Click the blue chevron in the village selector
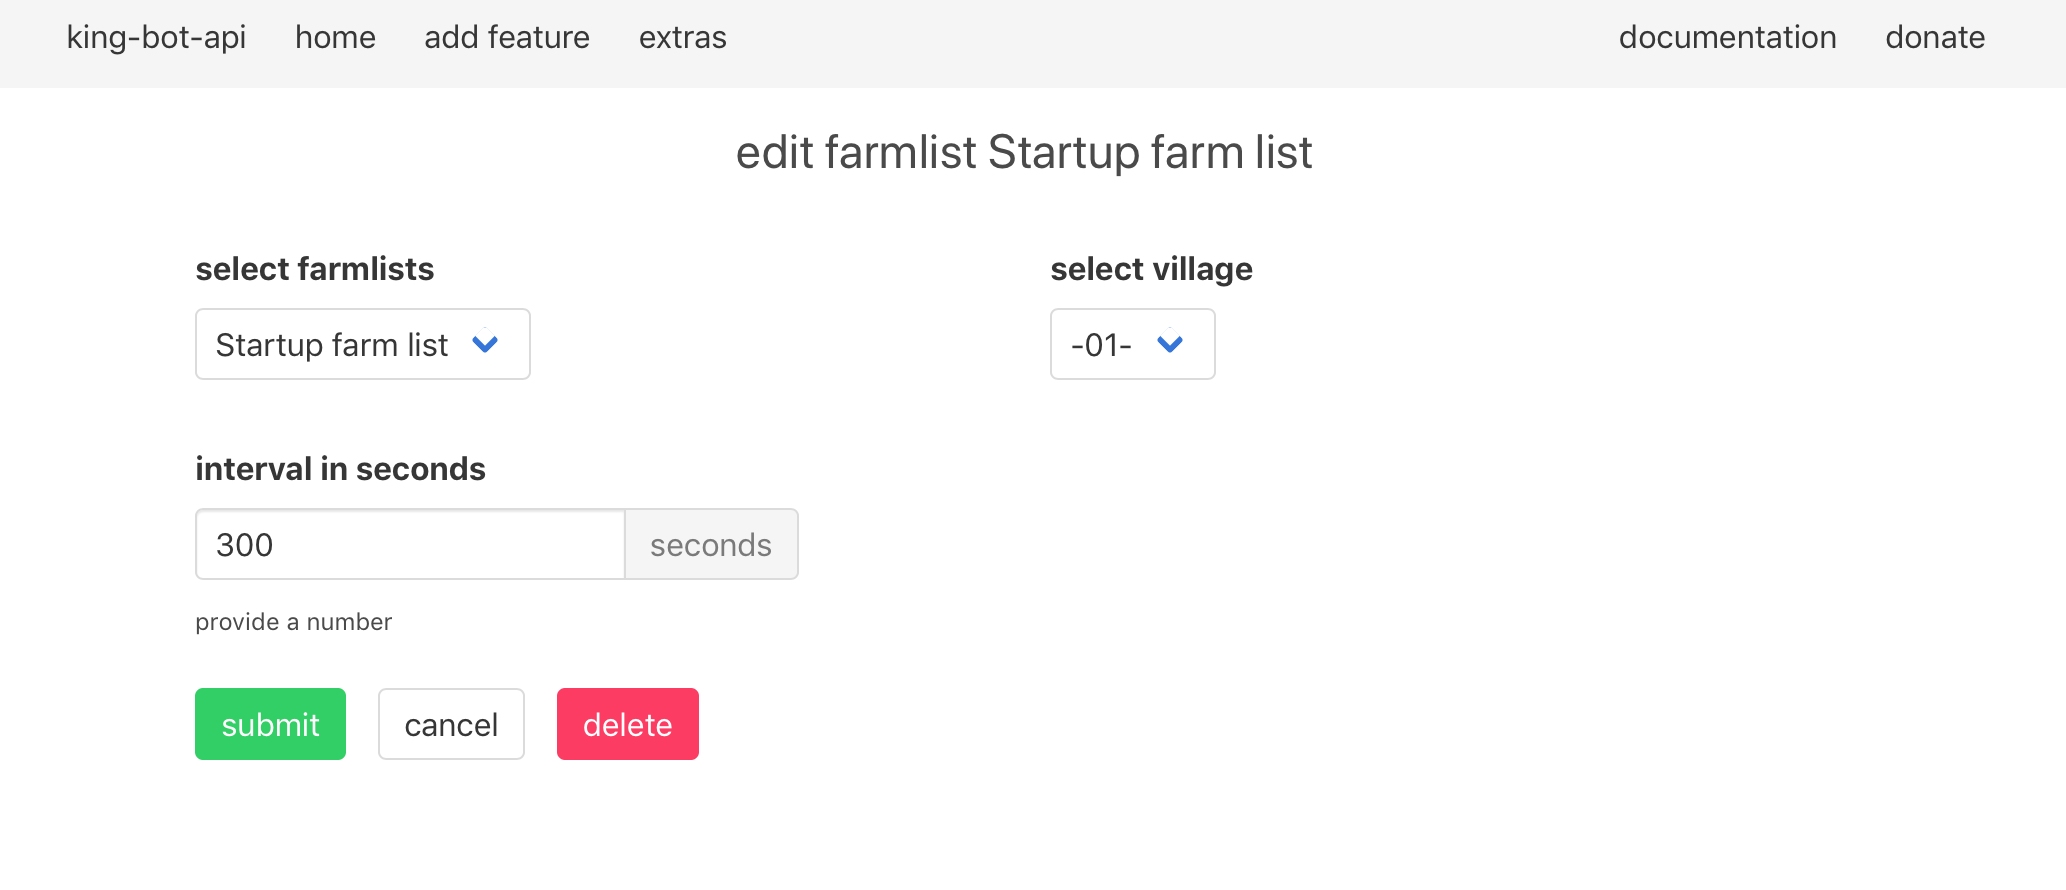 (x=1169, y=344)
